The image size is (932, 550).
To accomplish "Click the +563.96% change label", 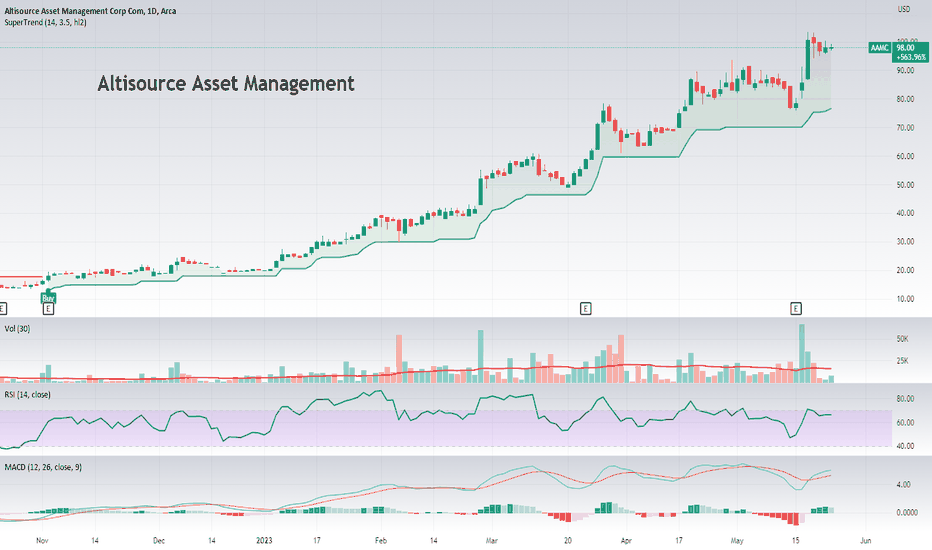I will point(911,57).
